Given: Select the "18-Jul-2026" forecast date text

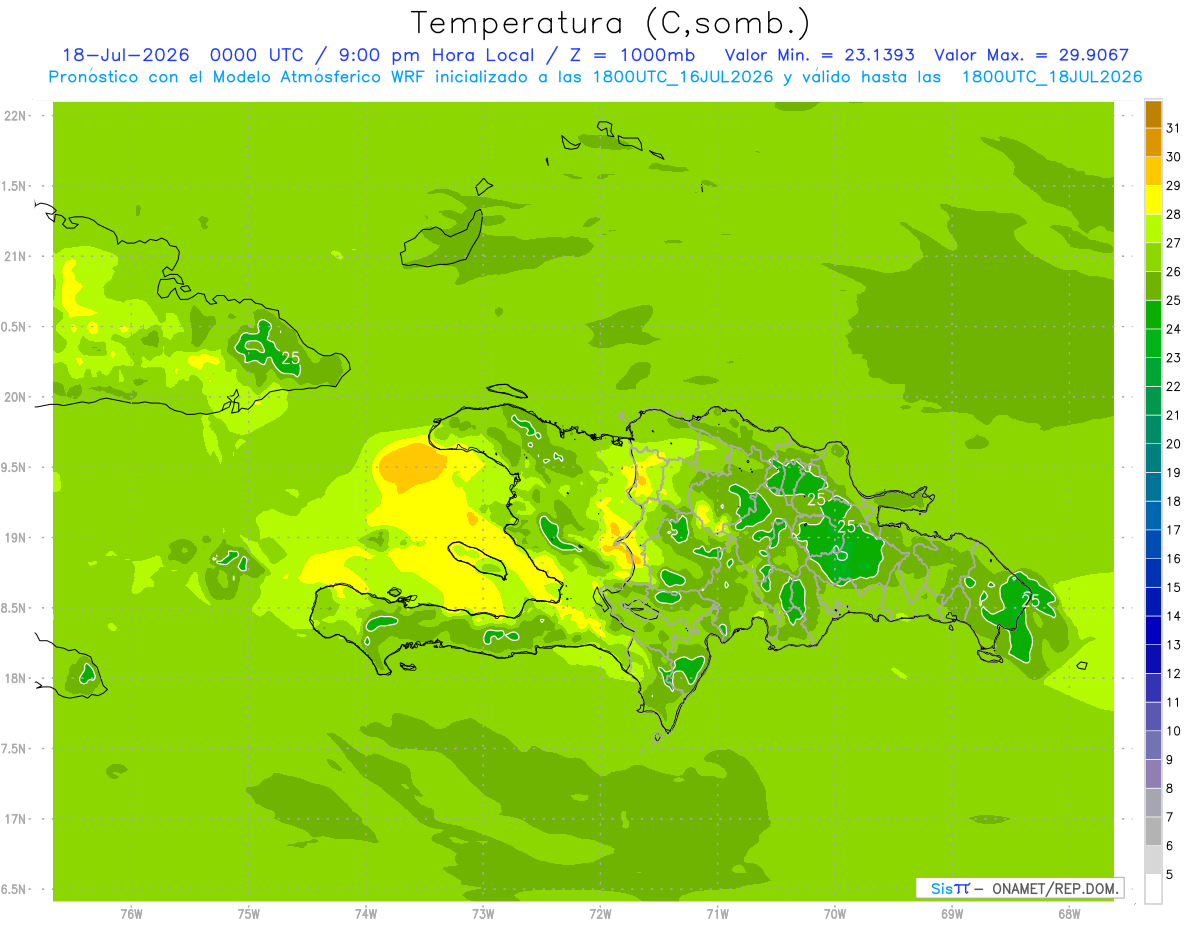Looking at the screenshot, I should (126, 55).
